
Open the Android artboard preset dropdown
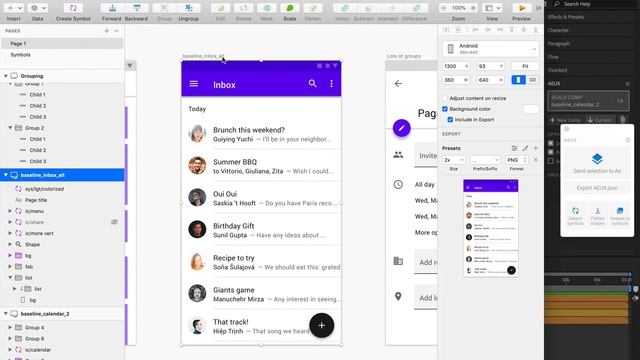[x=491, y=49]
